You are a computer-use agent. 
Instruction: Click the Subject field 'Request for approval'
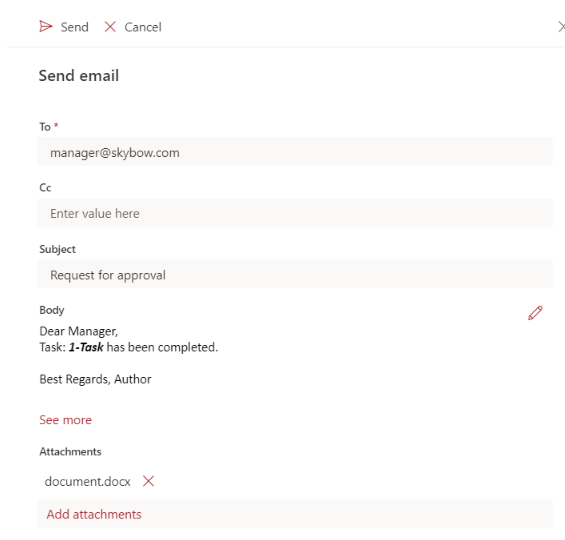pyautogui.click(x=295, y=274)
